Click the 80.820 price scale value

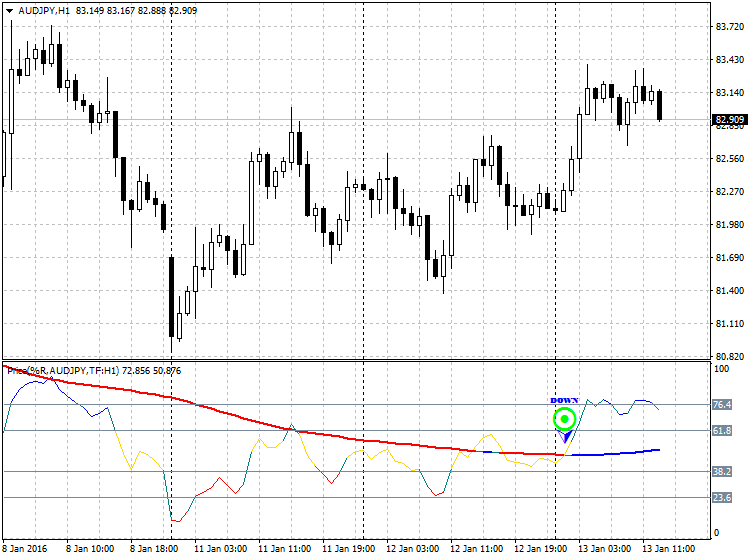click(727, 356)
